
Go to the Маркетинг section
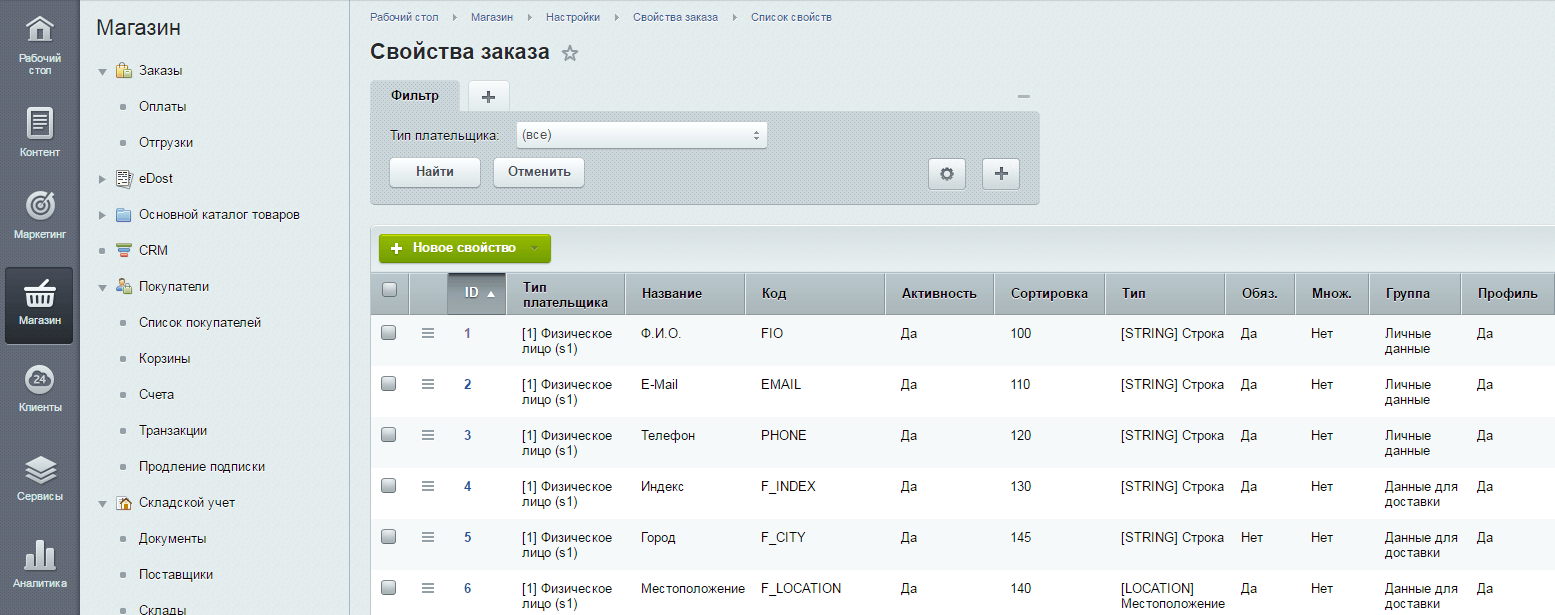(39, 215)
